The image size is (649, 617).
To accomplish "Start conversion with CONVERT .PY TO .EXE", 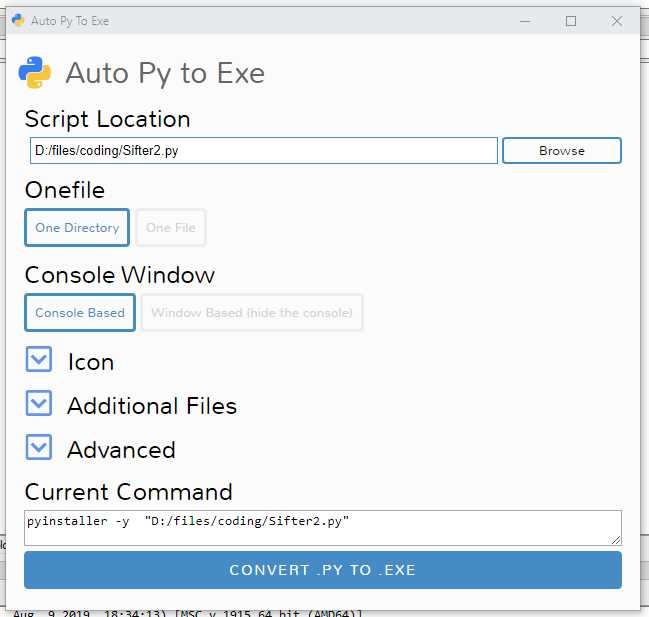I will [323, 570].
